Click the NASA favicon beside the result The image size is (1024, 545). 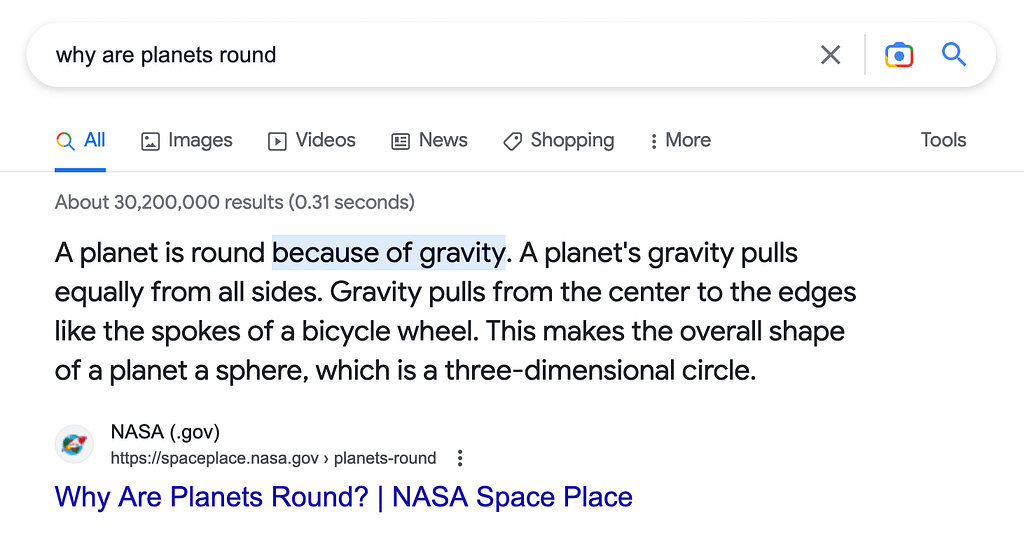(x=75, y=444)
